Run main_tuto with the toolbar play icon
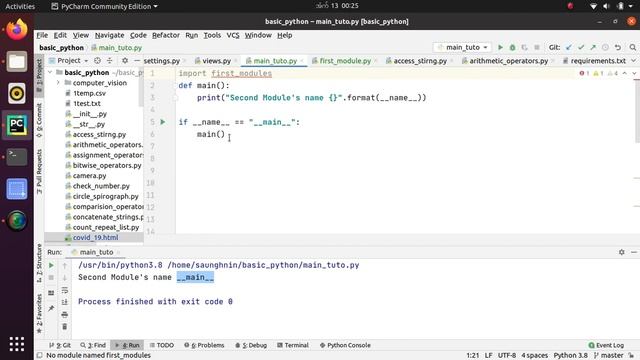640x360 pixels. click(500, 47)
